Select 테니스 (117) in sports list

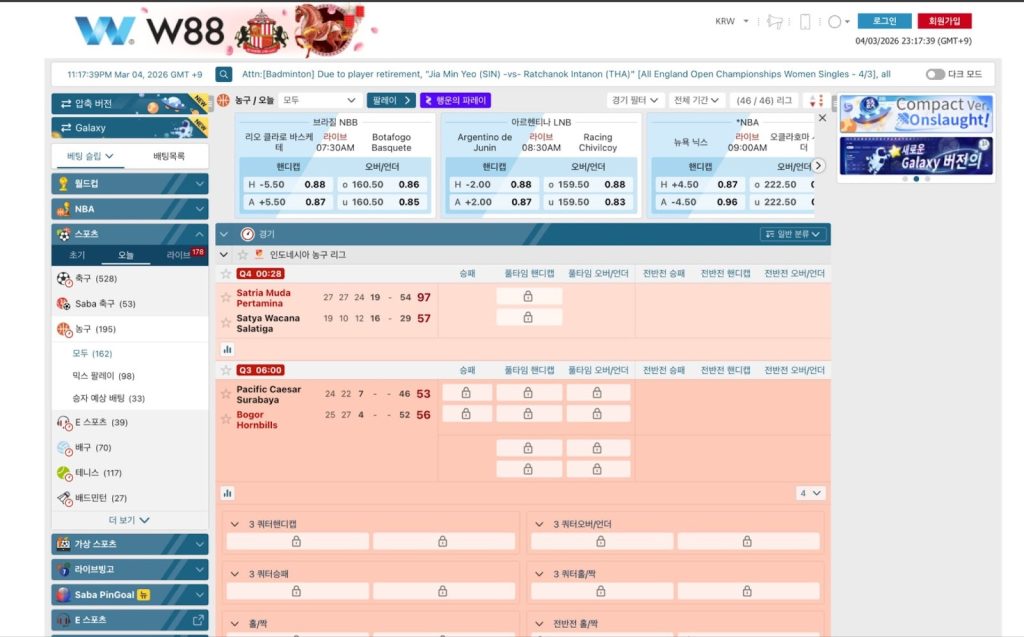[x=130, y=472]
